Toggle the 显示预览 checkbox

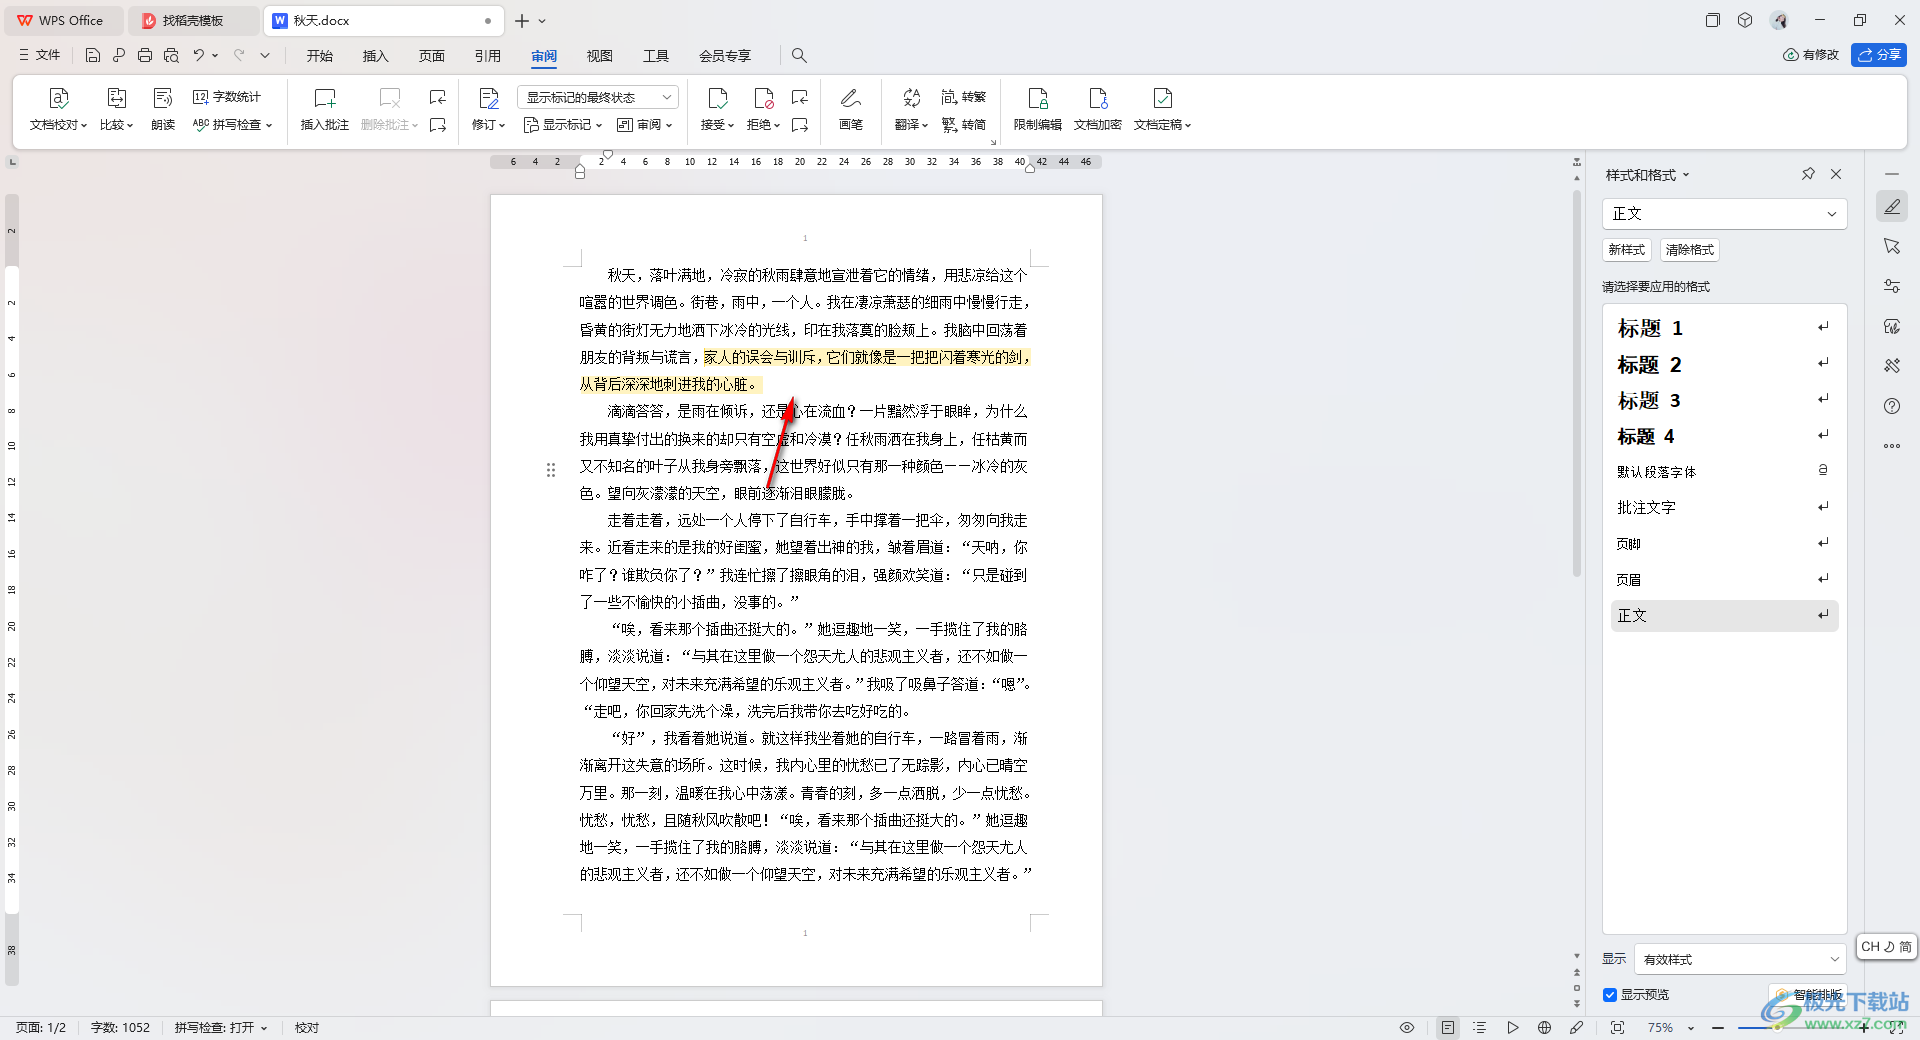point(1610,995)
